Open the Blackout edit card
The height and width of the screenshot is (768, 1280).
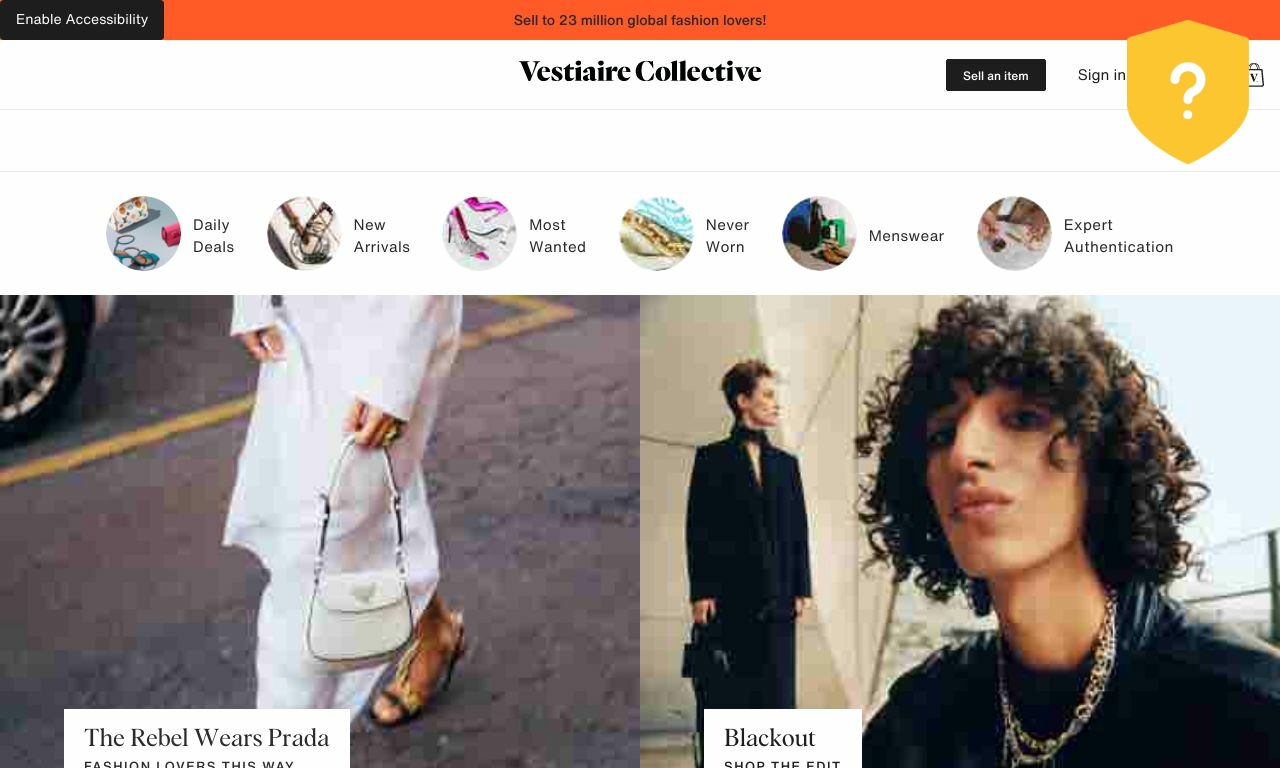click(x=783, y=739)
